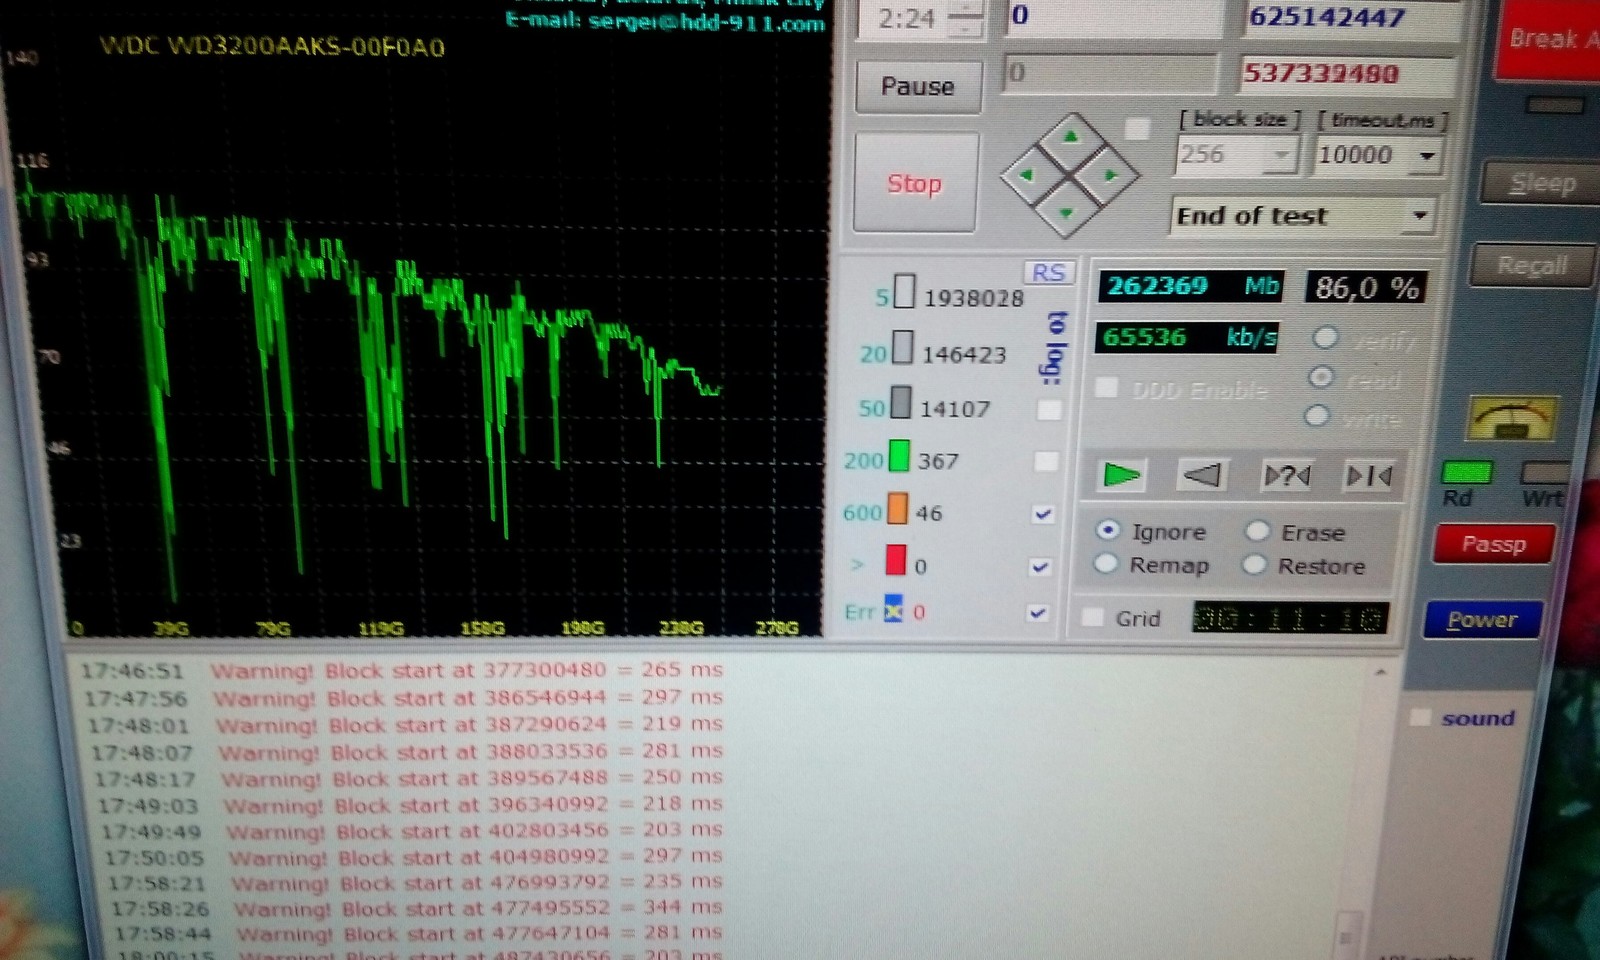Select the verify radio option

tap(1325, 338)
